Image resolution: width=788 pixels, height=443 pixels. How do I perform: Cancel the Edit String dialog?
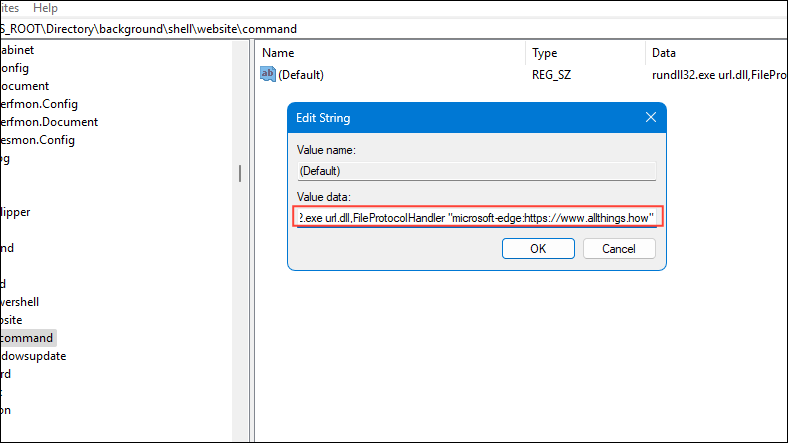tap(619, 249)
